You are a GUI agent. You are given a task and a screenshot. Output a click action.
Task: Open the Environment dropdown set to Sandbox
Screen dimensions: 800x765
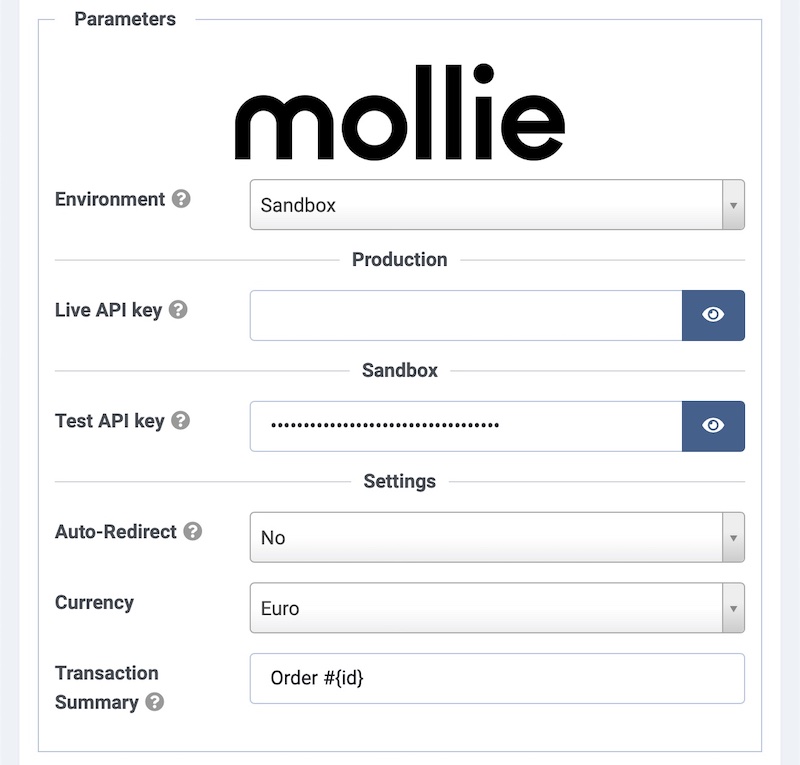[486, 205]
